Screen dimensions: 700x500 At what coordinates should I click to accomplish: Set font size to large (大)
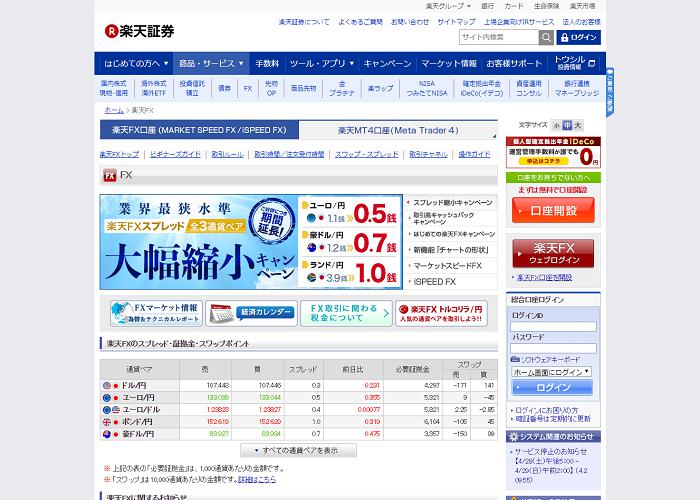point(578,125)
